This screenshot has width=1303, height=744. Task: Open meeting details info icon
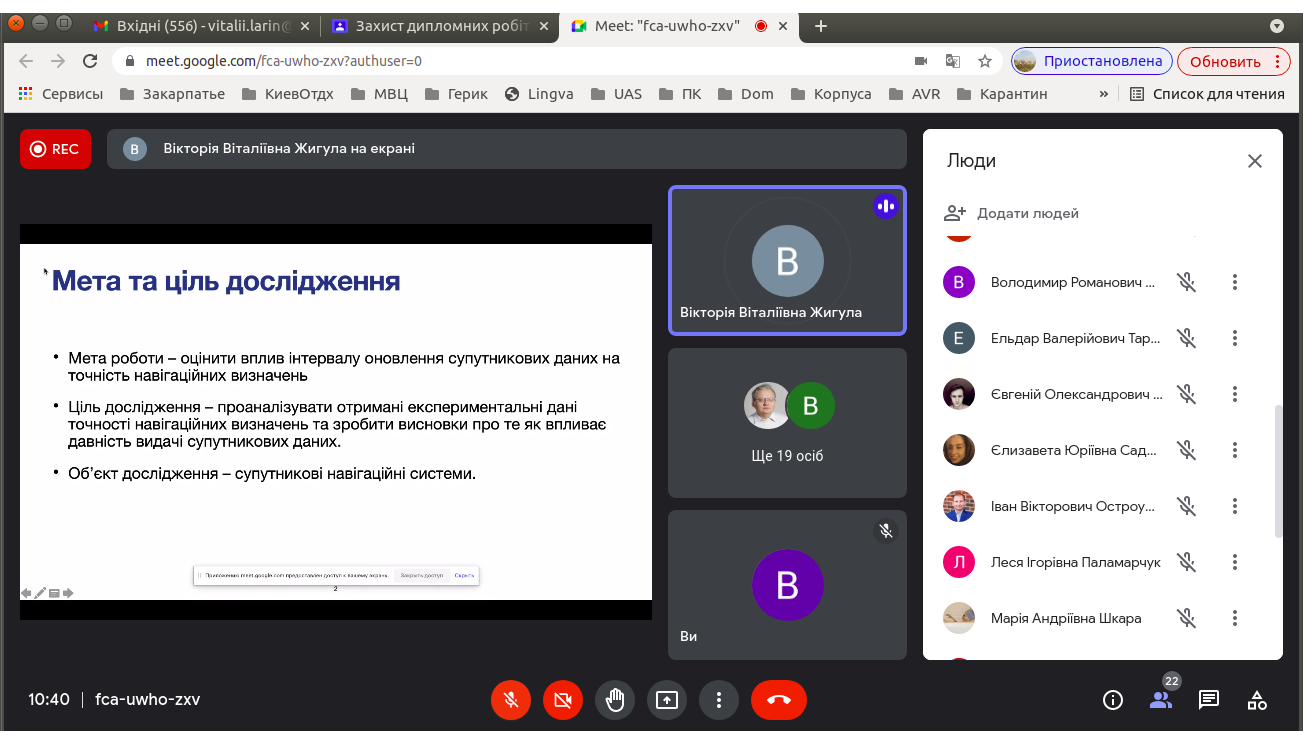[1113, 700]
